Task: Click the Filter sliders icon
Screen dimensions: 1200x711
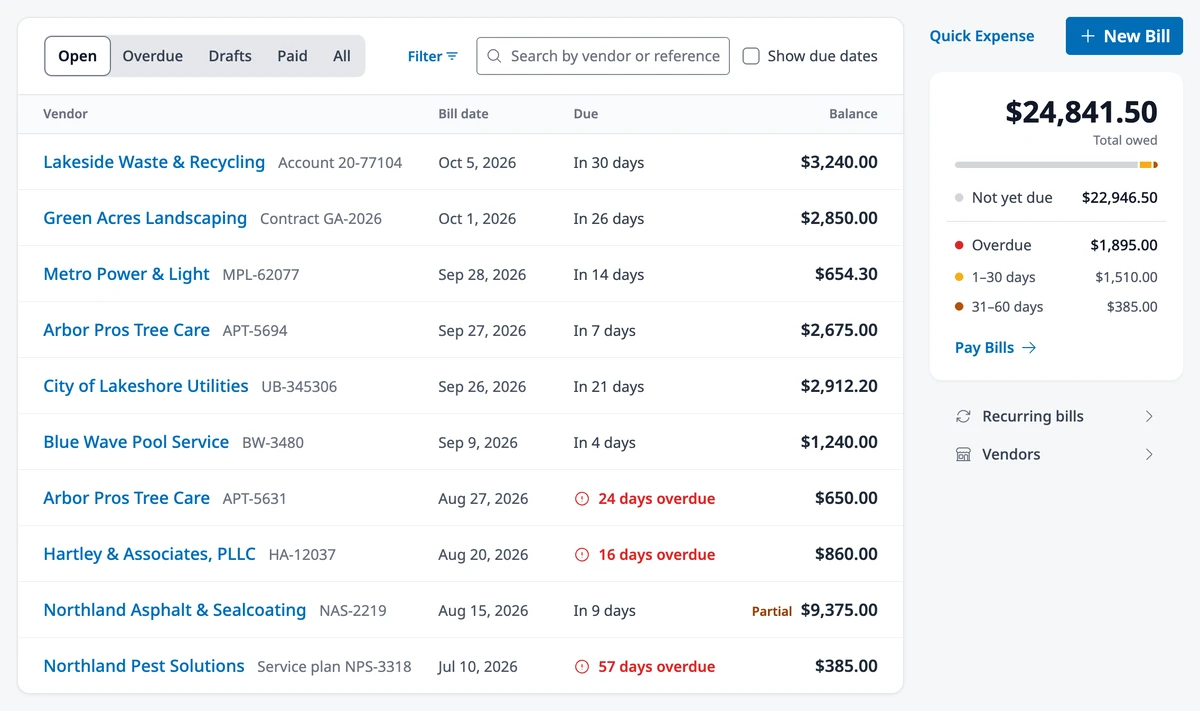Action: [452, 56]
